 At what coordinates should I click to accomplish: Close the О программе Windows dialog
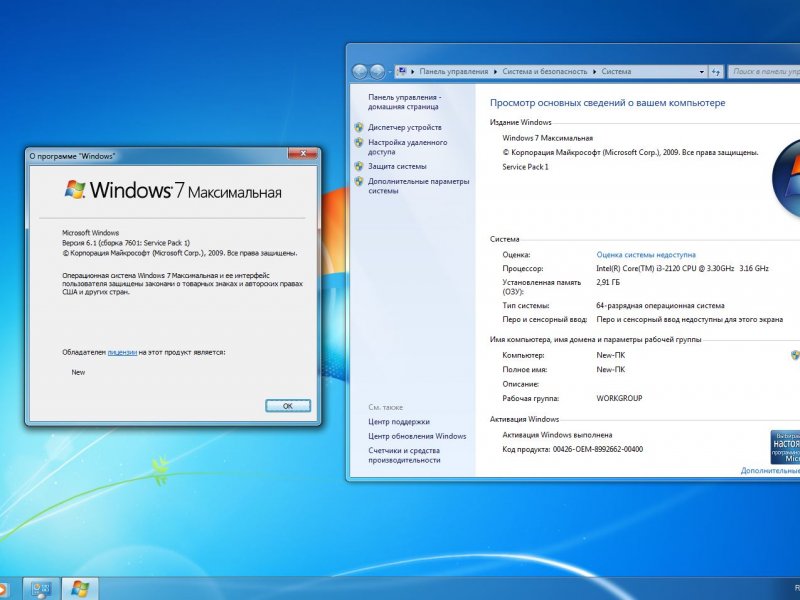[303, 153]
